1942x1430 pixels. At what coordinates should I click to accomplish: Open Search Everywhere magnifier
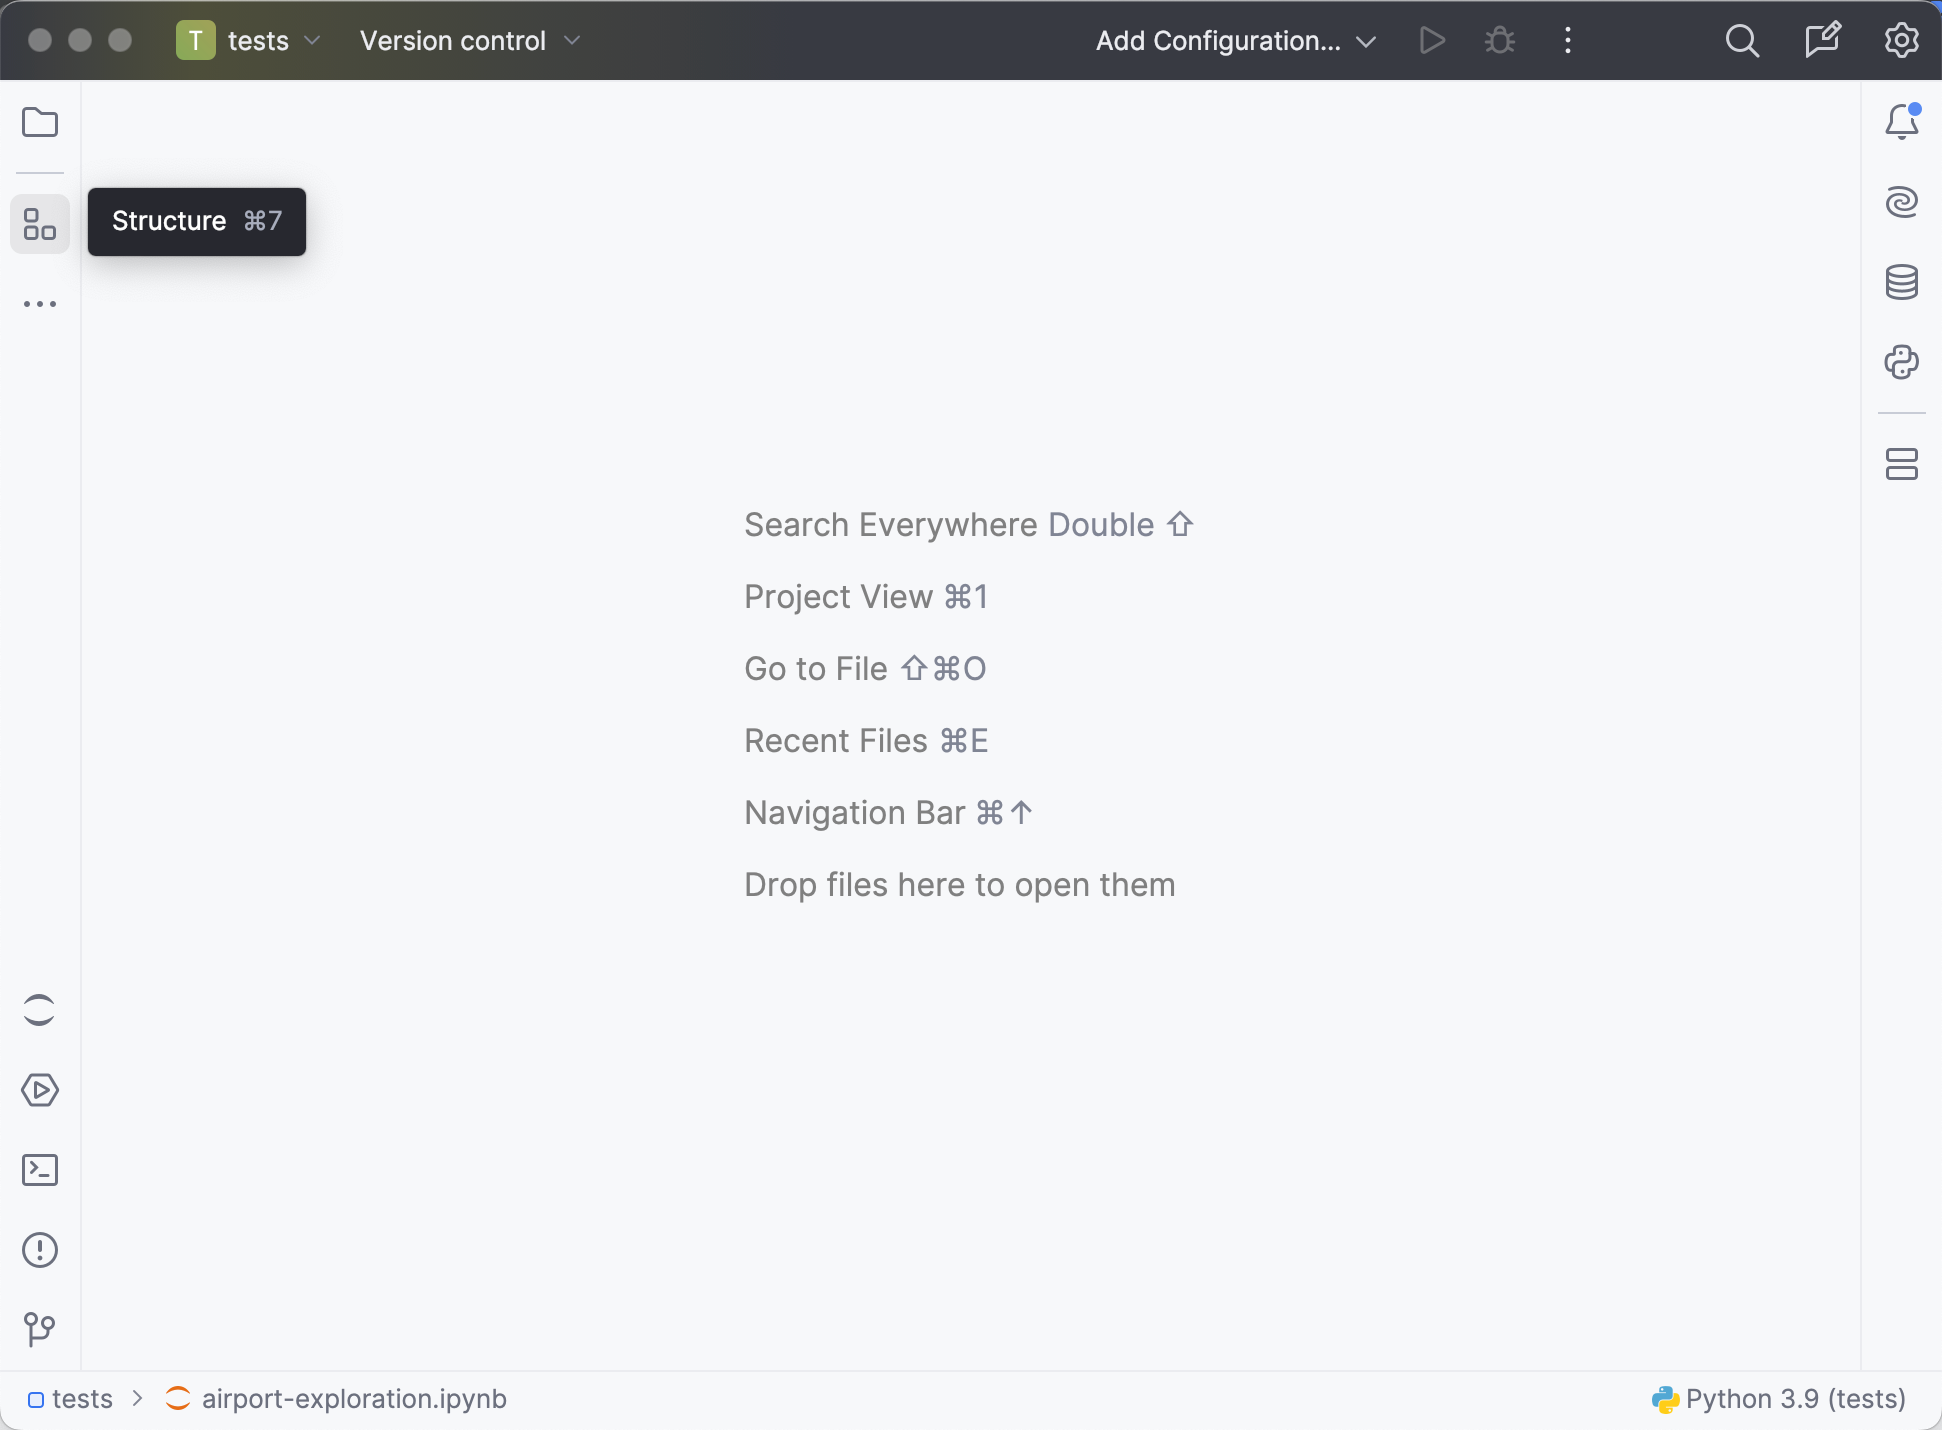1742,40
